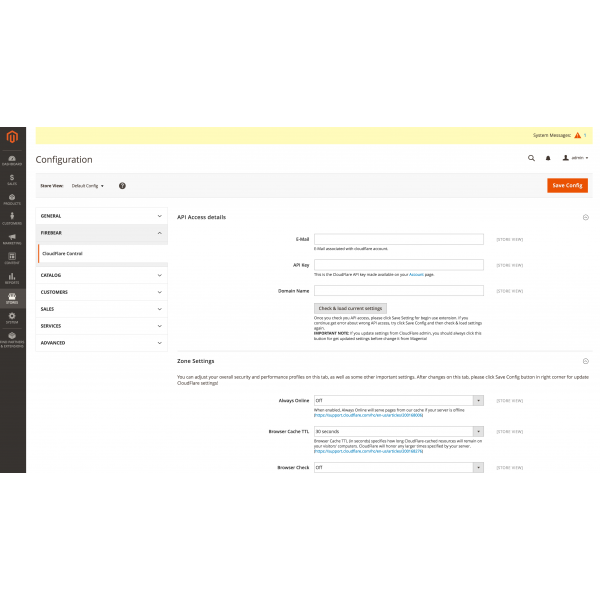The height and width of the screenshot is (600, 600).
Task: Expand the Advanced configuration section
Action: (101, 342)
